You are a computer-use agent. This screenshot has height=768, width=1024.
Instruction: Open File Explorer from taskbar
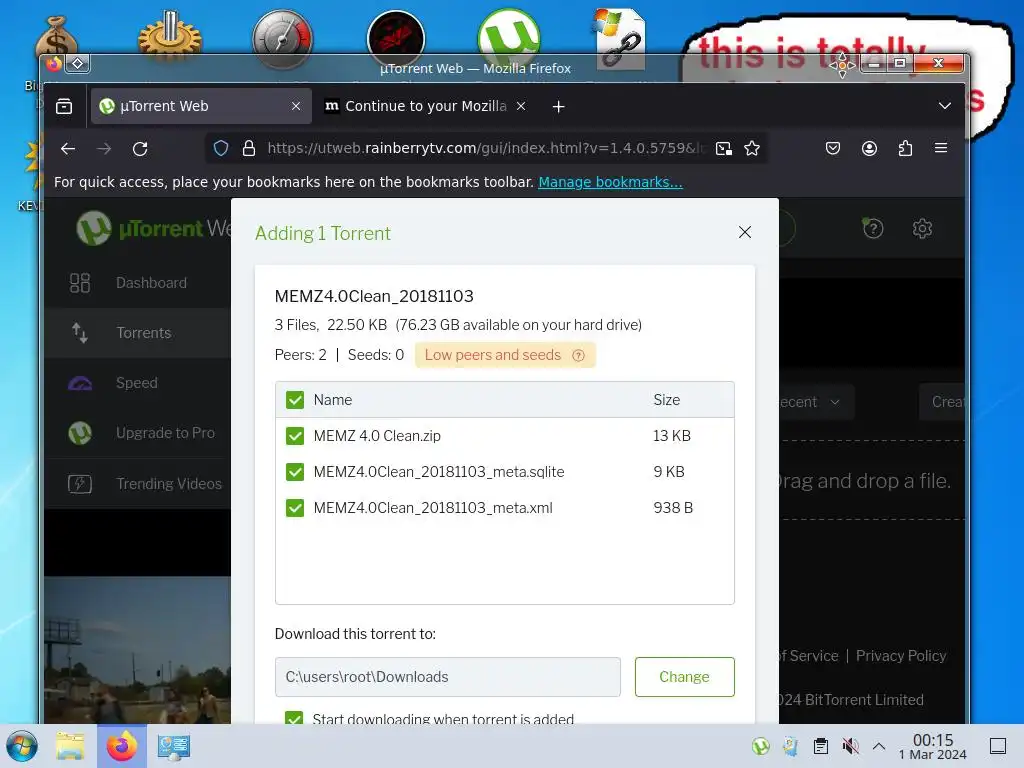click(x=70, y=746)
